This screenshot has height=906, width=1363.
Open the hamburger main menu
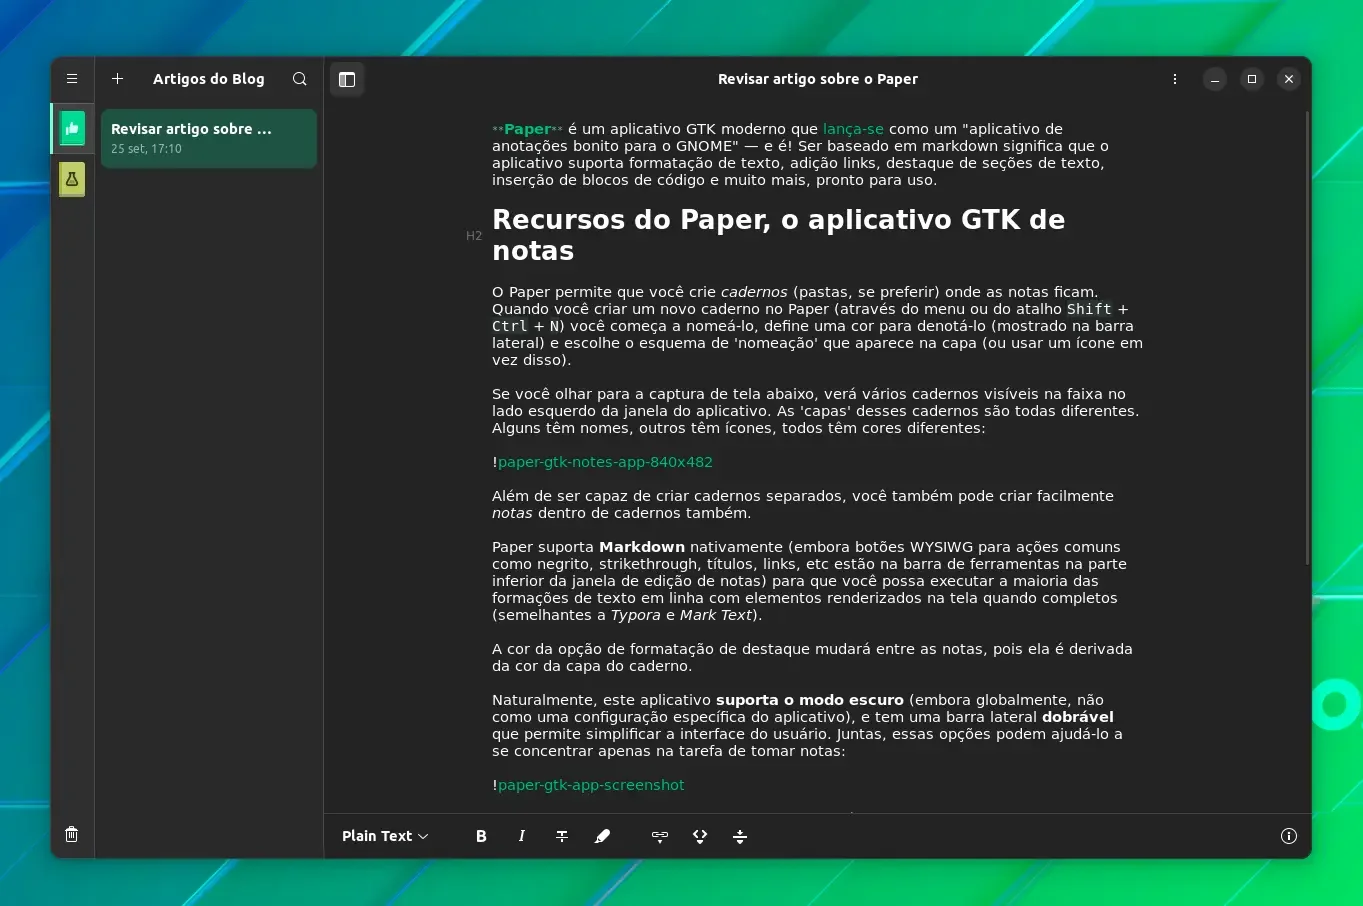(72, 79)
